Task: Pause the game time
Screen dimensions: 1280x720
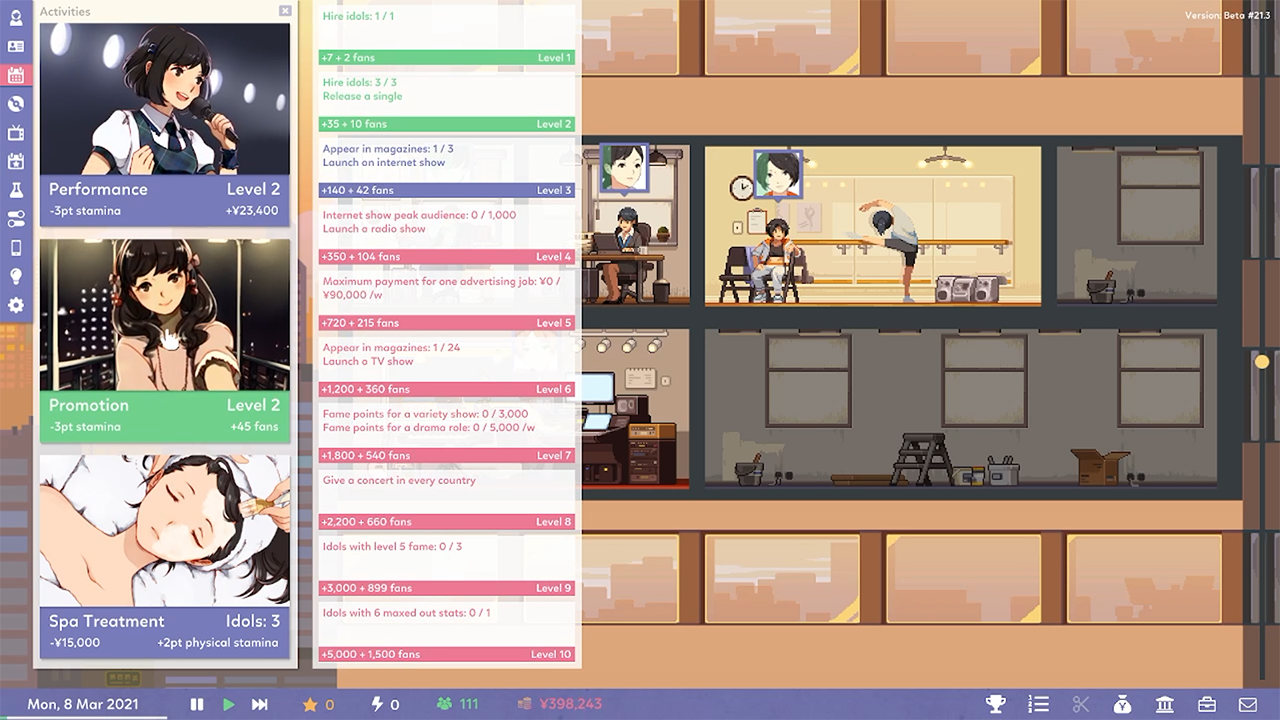Action: (x=197, y=704)
